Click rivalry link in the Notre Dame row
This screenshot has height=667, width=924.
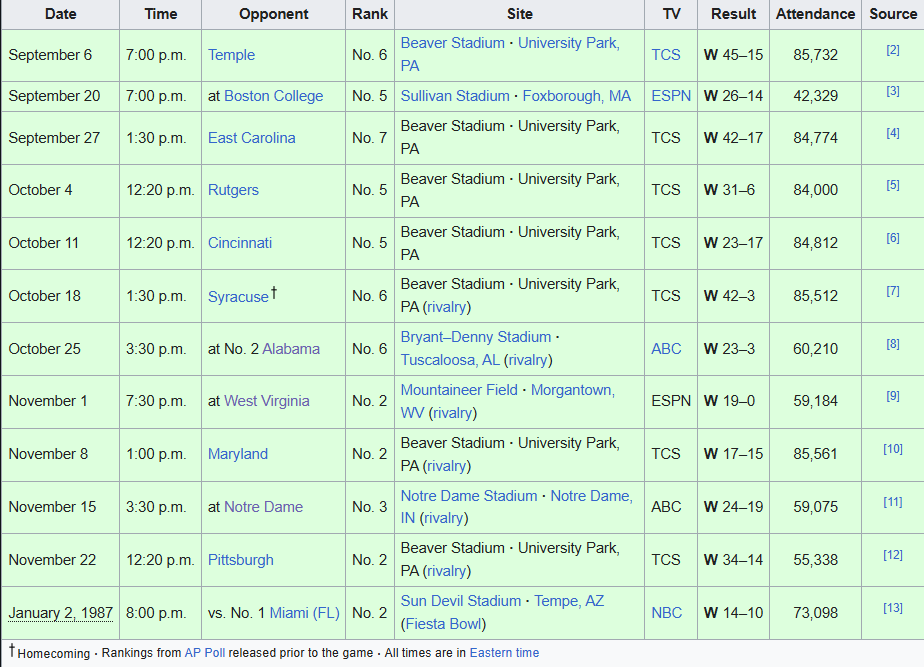point(444,518)
